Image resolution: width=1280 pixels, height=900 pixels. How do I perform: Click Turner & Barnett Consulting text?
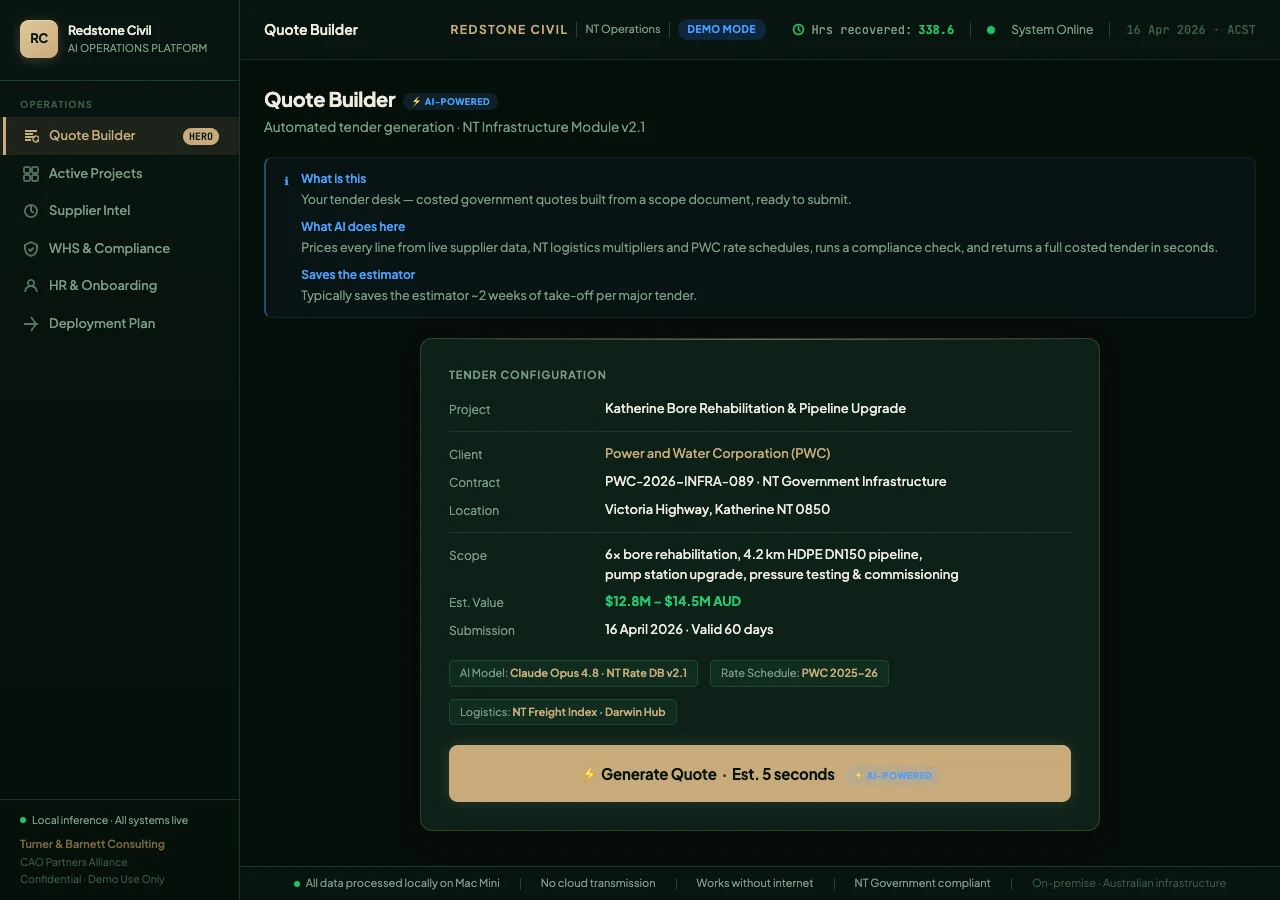(92, 844)
